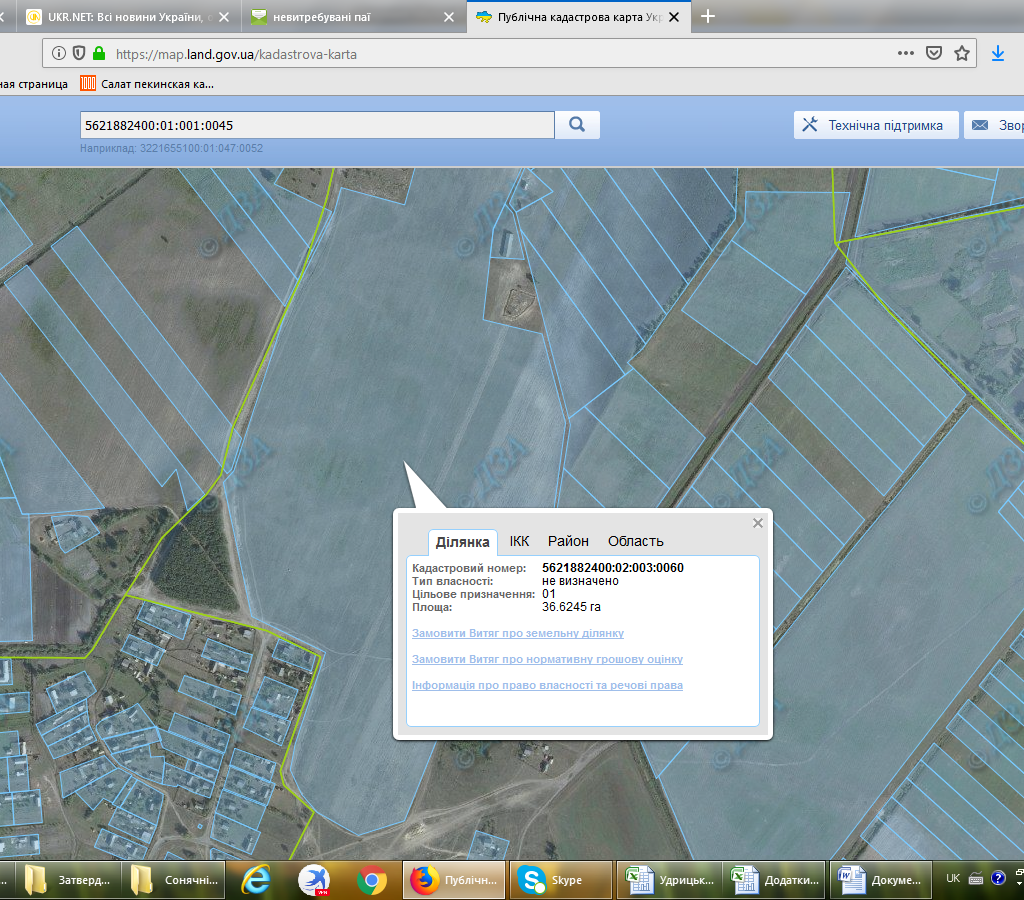The height and width of the screenshot is (900, 1024).
Task: Click the green padlock site security icon
Action: click(98, 54)
